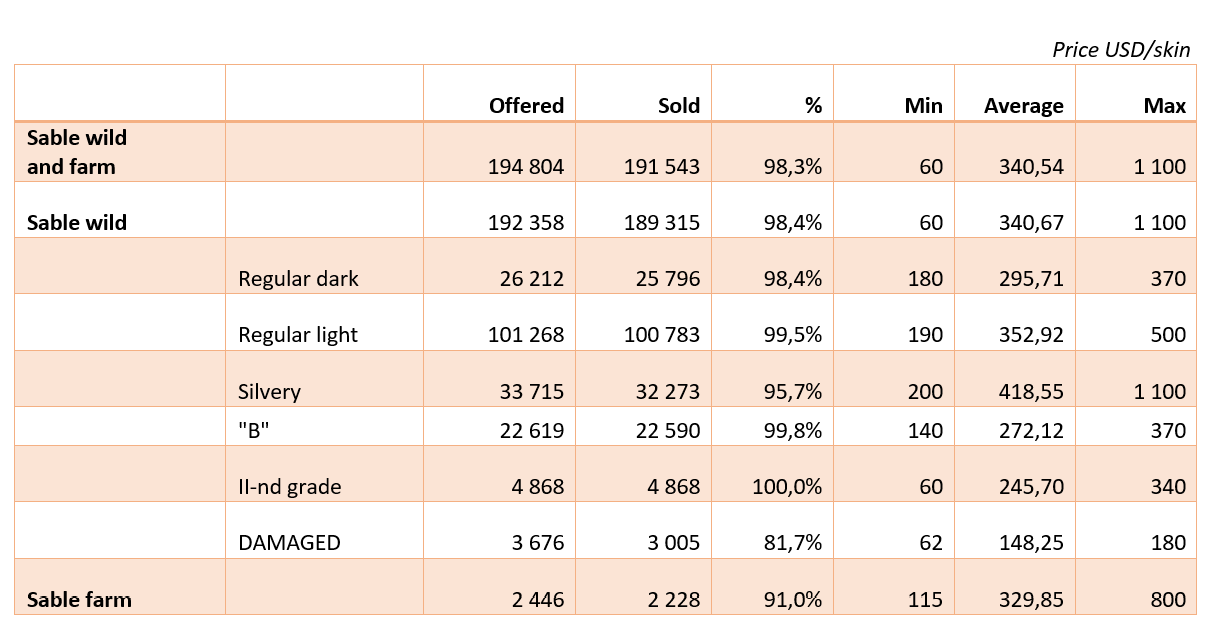Select the II-nd grade row label

289,487
